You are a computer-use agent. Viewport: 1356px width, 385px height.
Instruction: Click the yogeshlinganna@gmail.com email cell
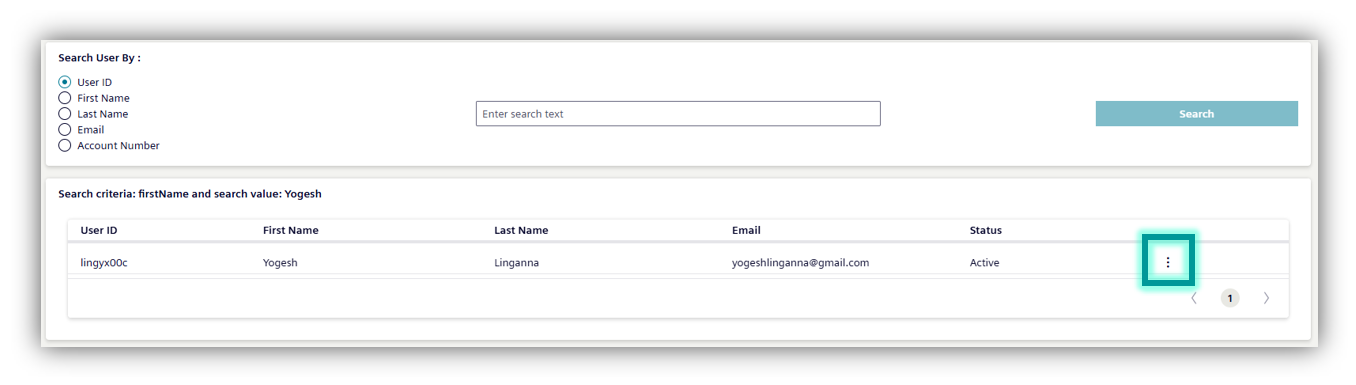click(800, 263)
